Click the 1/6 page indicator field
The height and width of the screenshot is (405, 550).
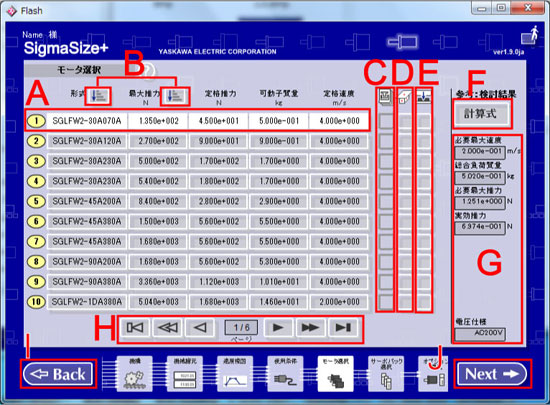click(x=241, y=328)
